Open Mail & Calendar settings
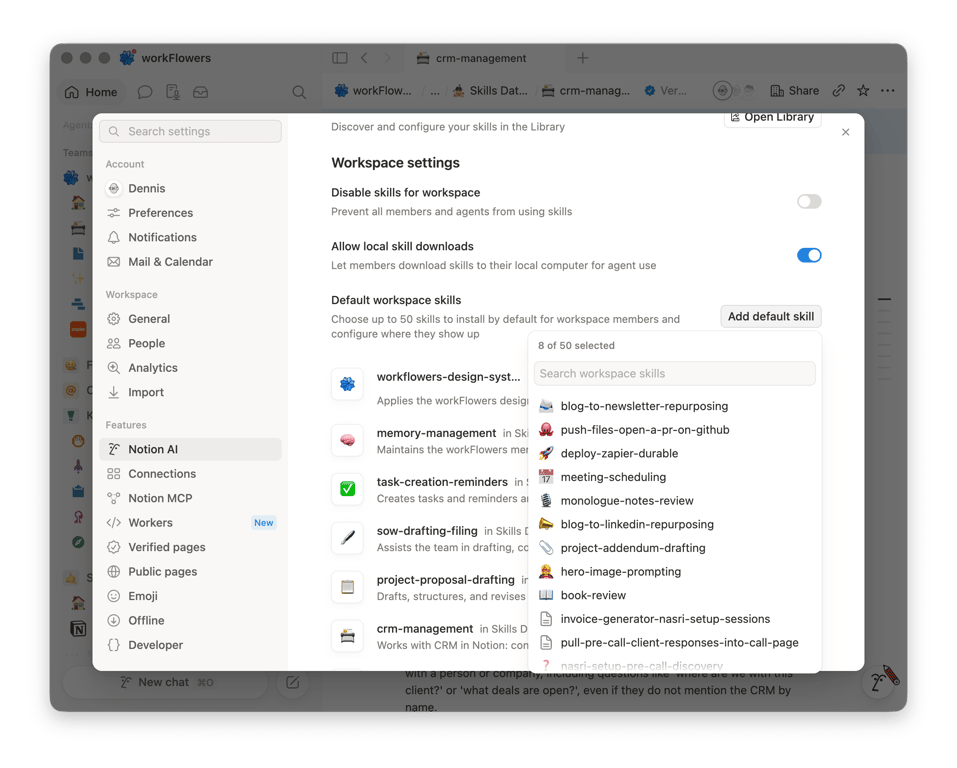Screen dimensions: 957x768 pyautogui.click(x=190, y=262)
